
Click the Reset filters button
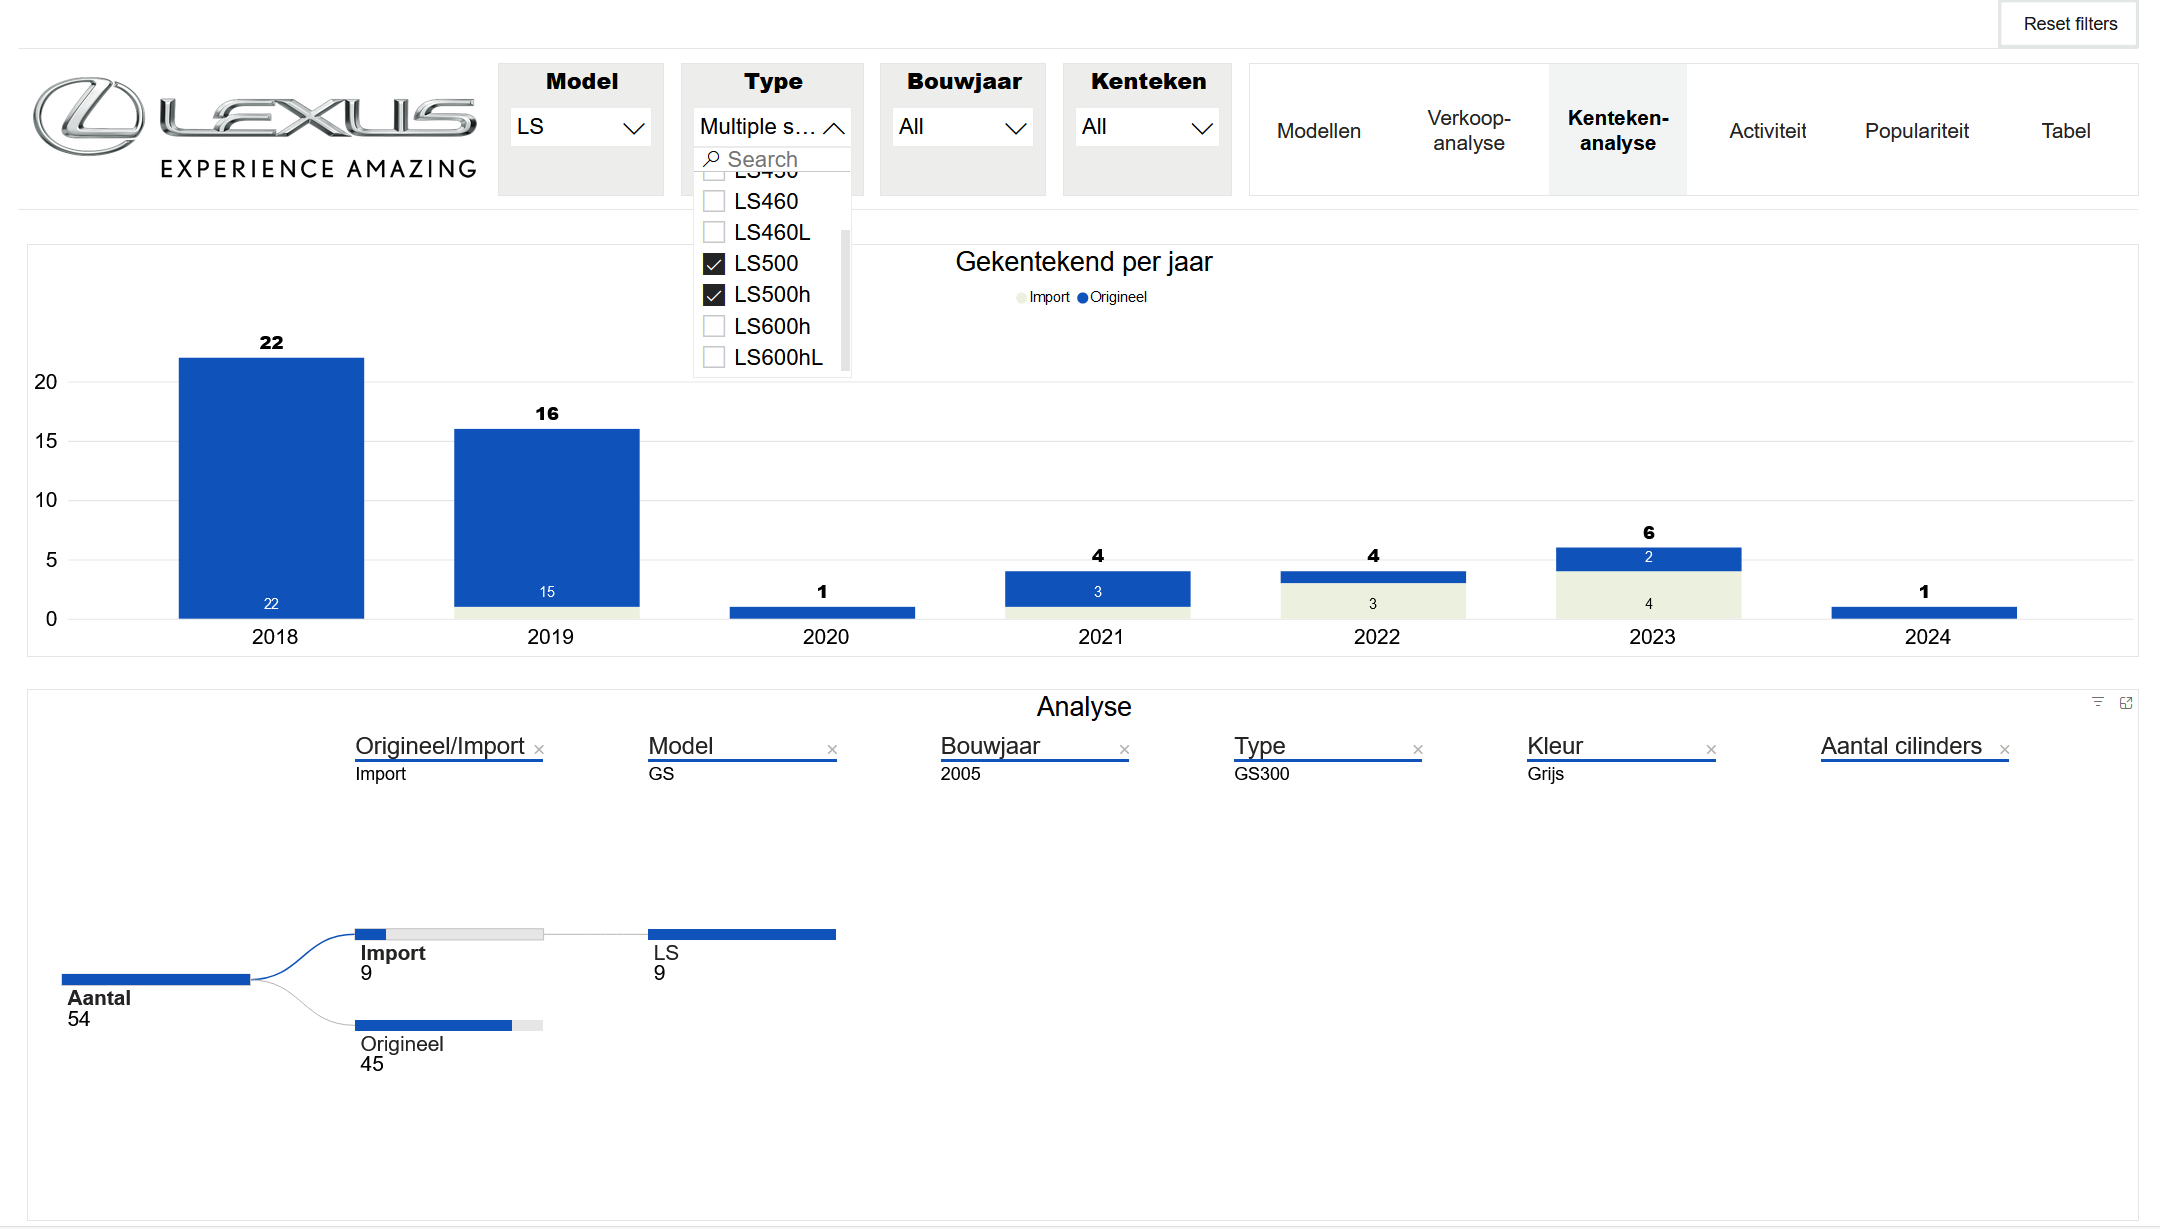(2069, 24)
